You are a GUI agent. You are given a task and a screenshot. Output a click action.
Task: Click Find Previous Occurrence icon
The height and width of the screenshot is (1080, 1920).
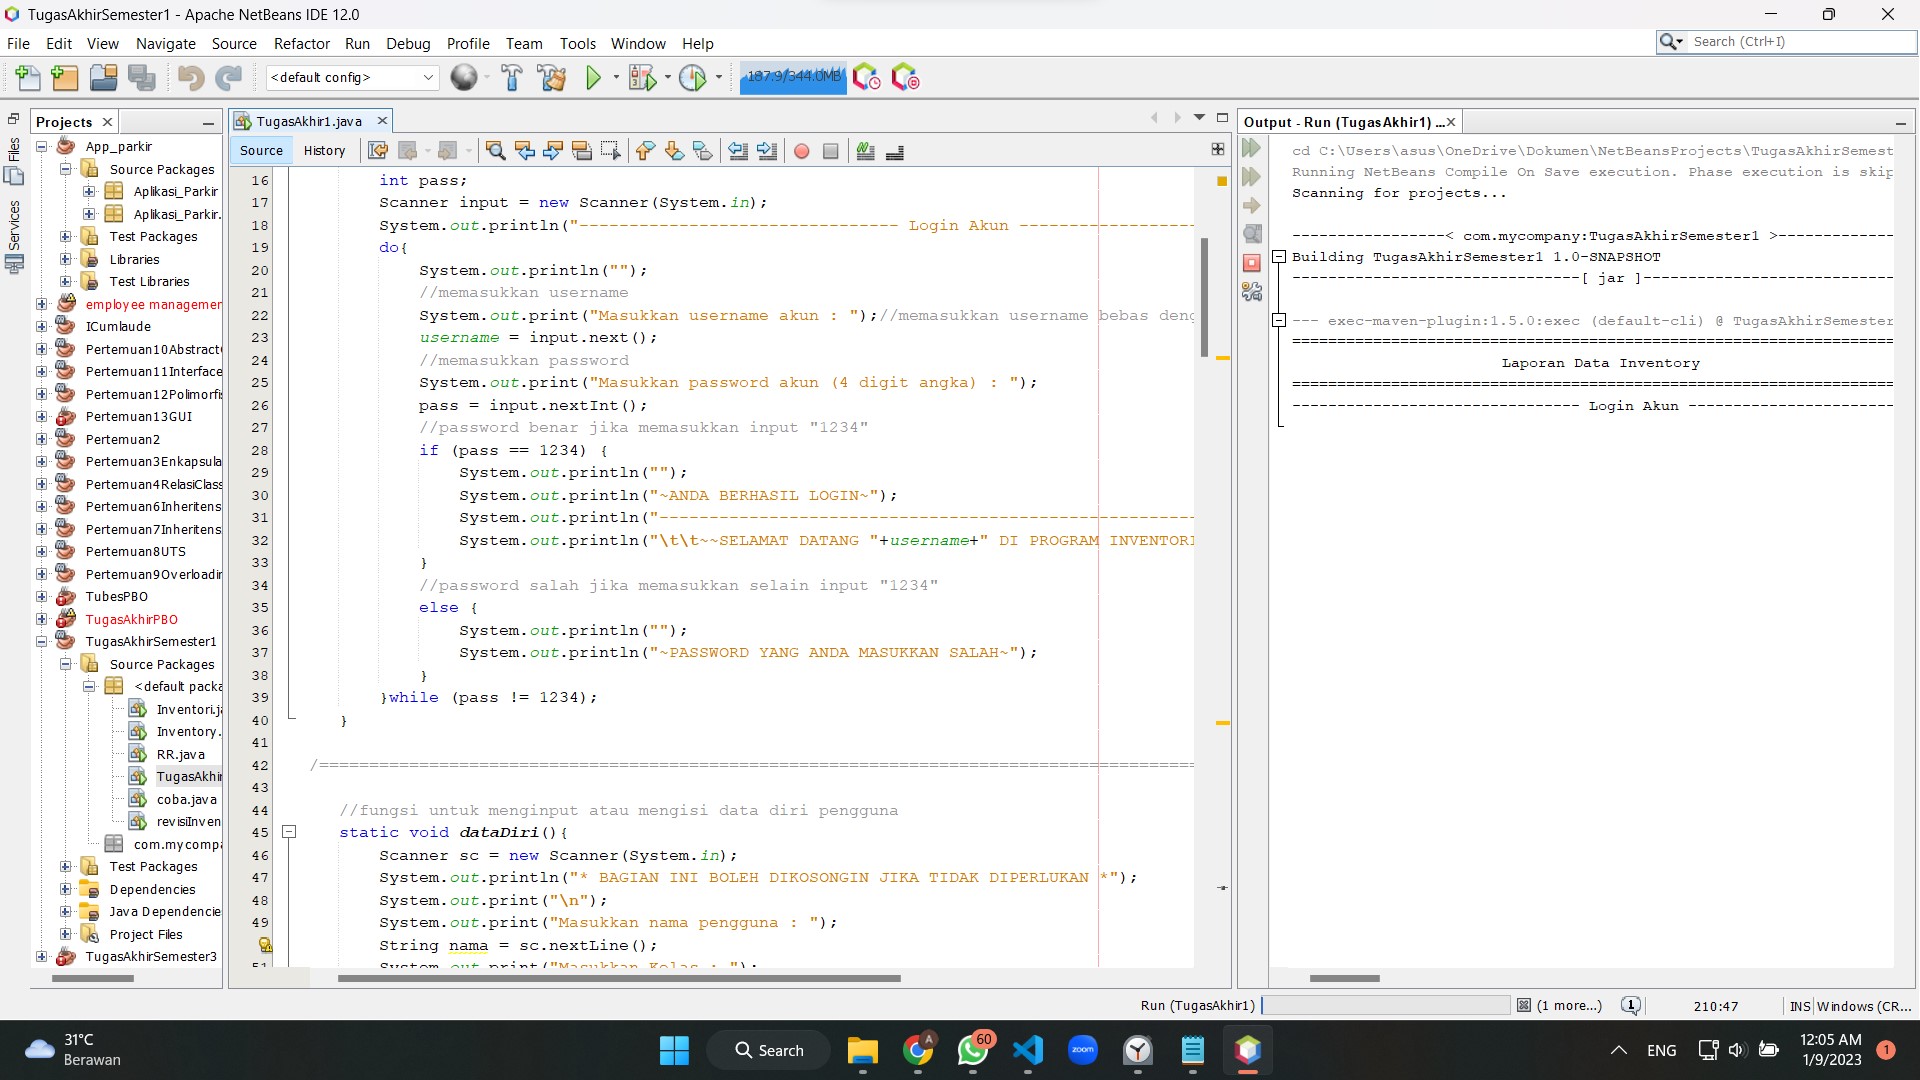[524, 151]
